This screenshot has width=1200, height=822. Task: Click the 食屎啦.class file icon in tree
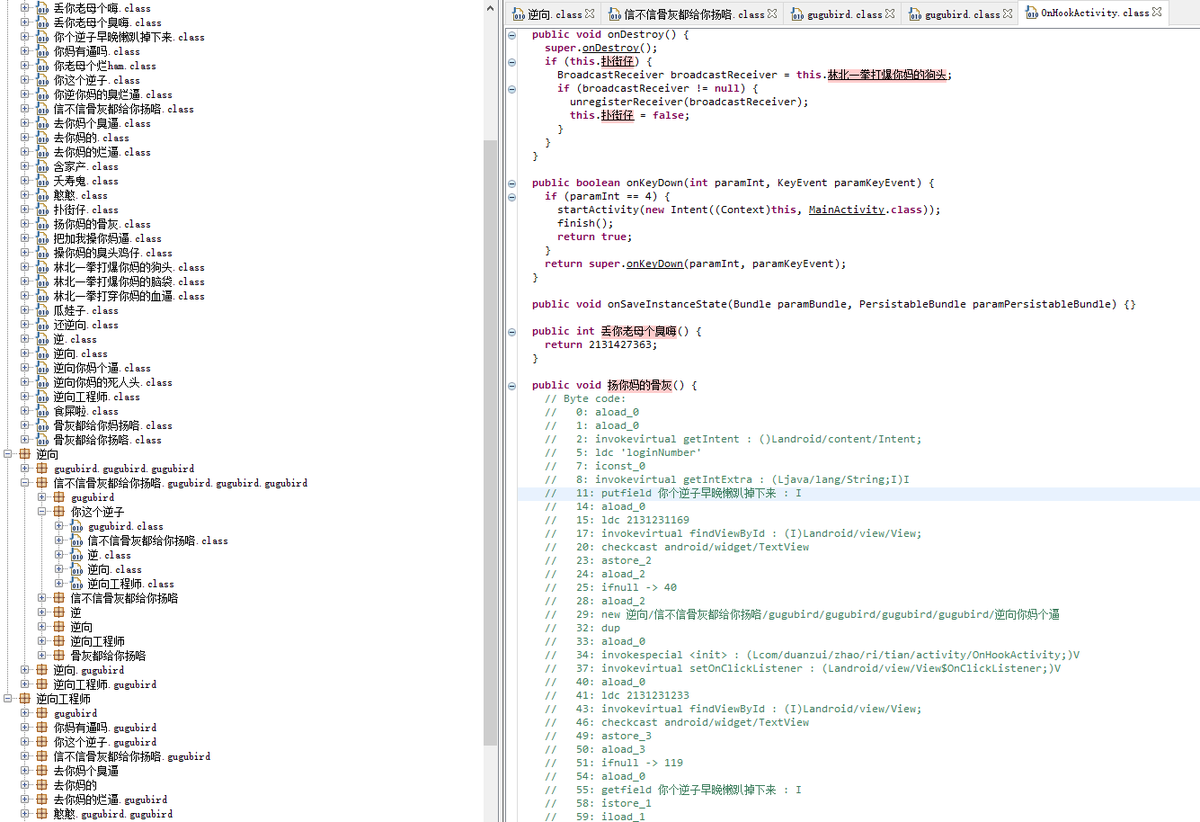pyautogui.click(x=43, y=412)
